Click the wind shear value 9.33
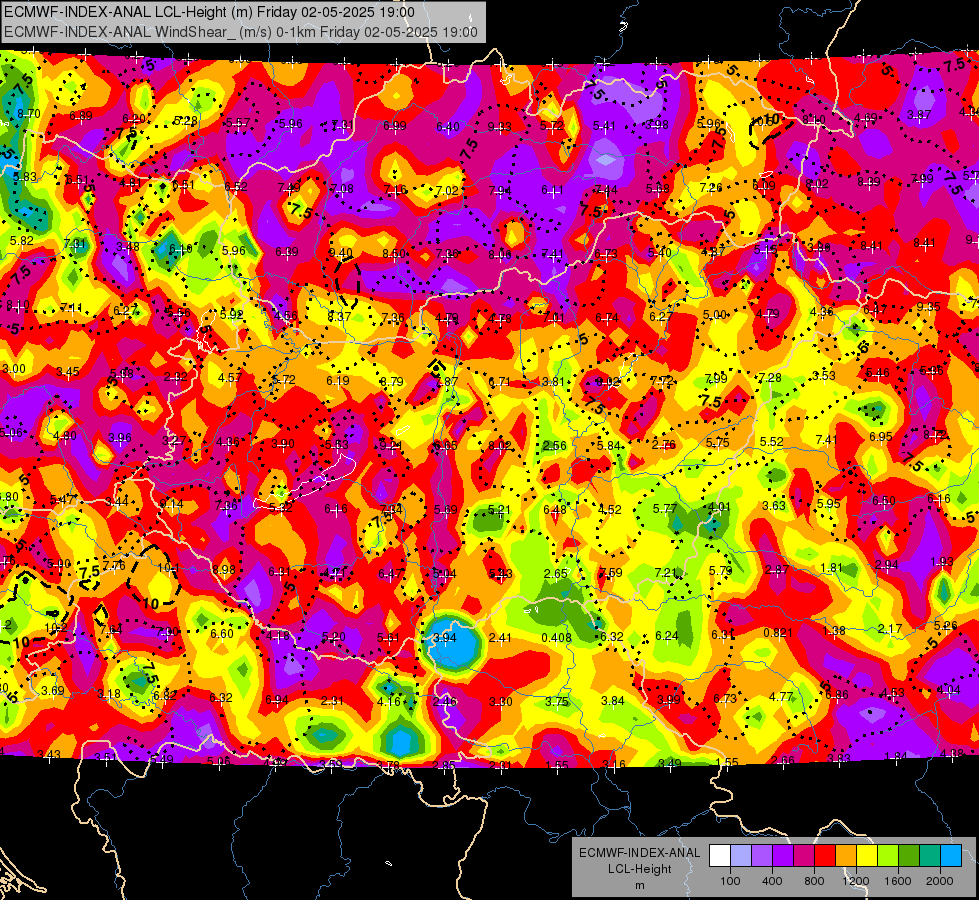This screenshot has width=979, height=900. coord(499,127)
